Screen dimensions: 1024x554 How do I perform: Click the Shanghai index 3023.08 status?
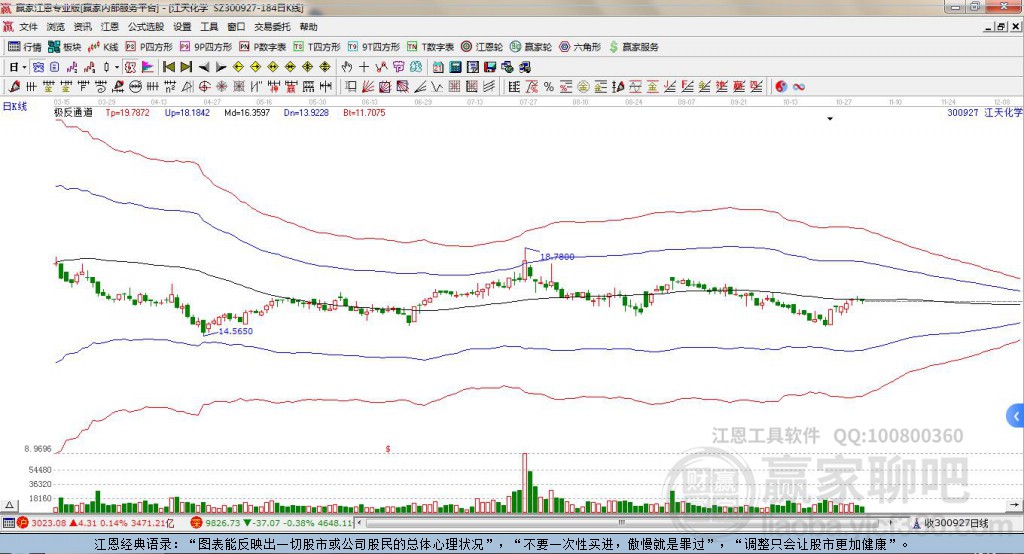(95, 523)
